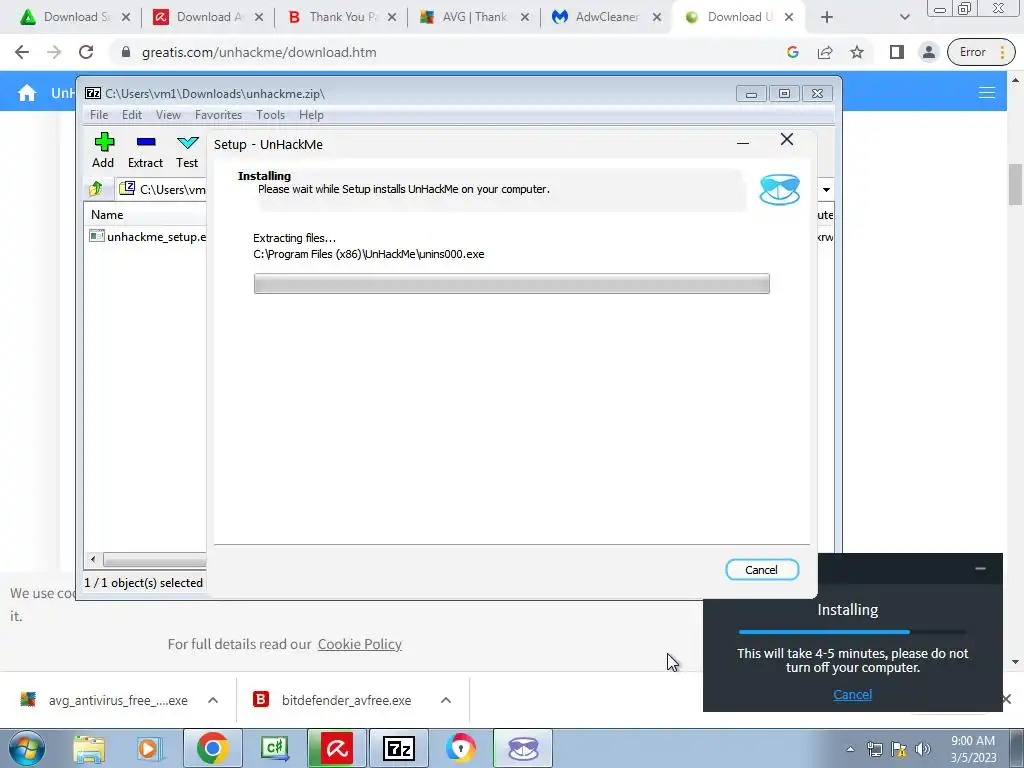Go back in Chrome
1024x768 pixels.
[x=22, y=52]
